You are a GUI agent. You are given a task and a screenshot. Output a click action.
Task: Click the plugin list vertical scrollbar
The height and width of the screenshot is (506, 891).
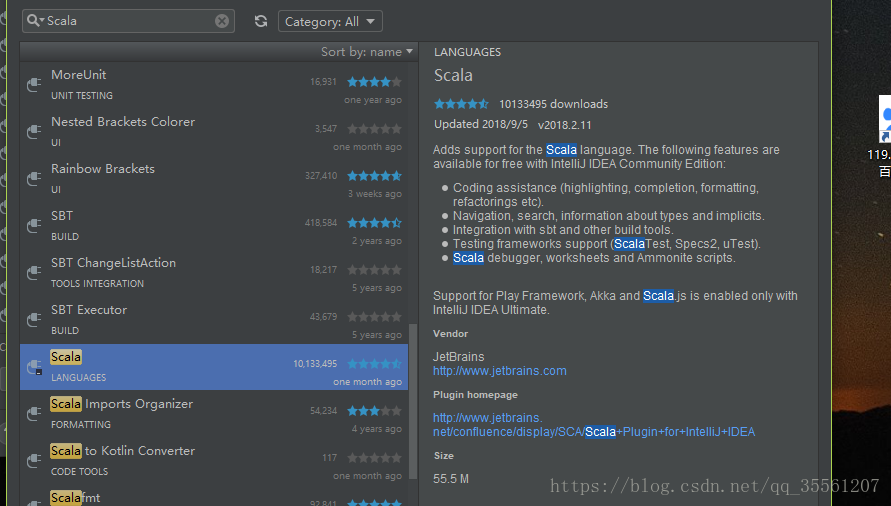click(413, 401)
